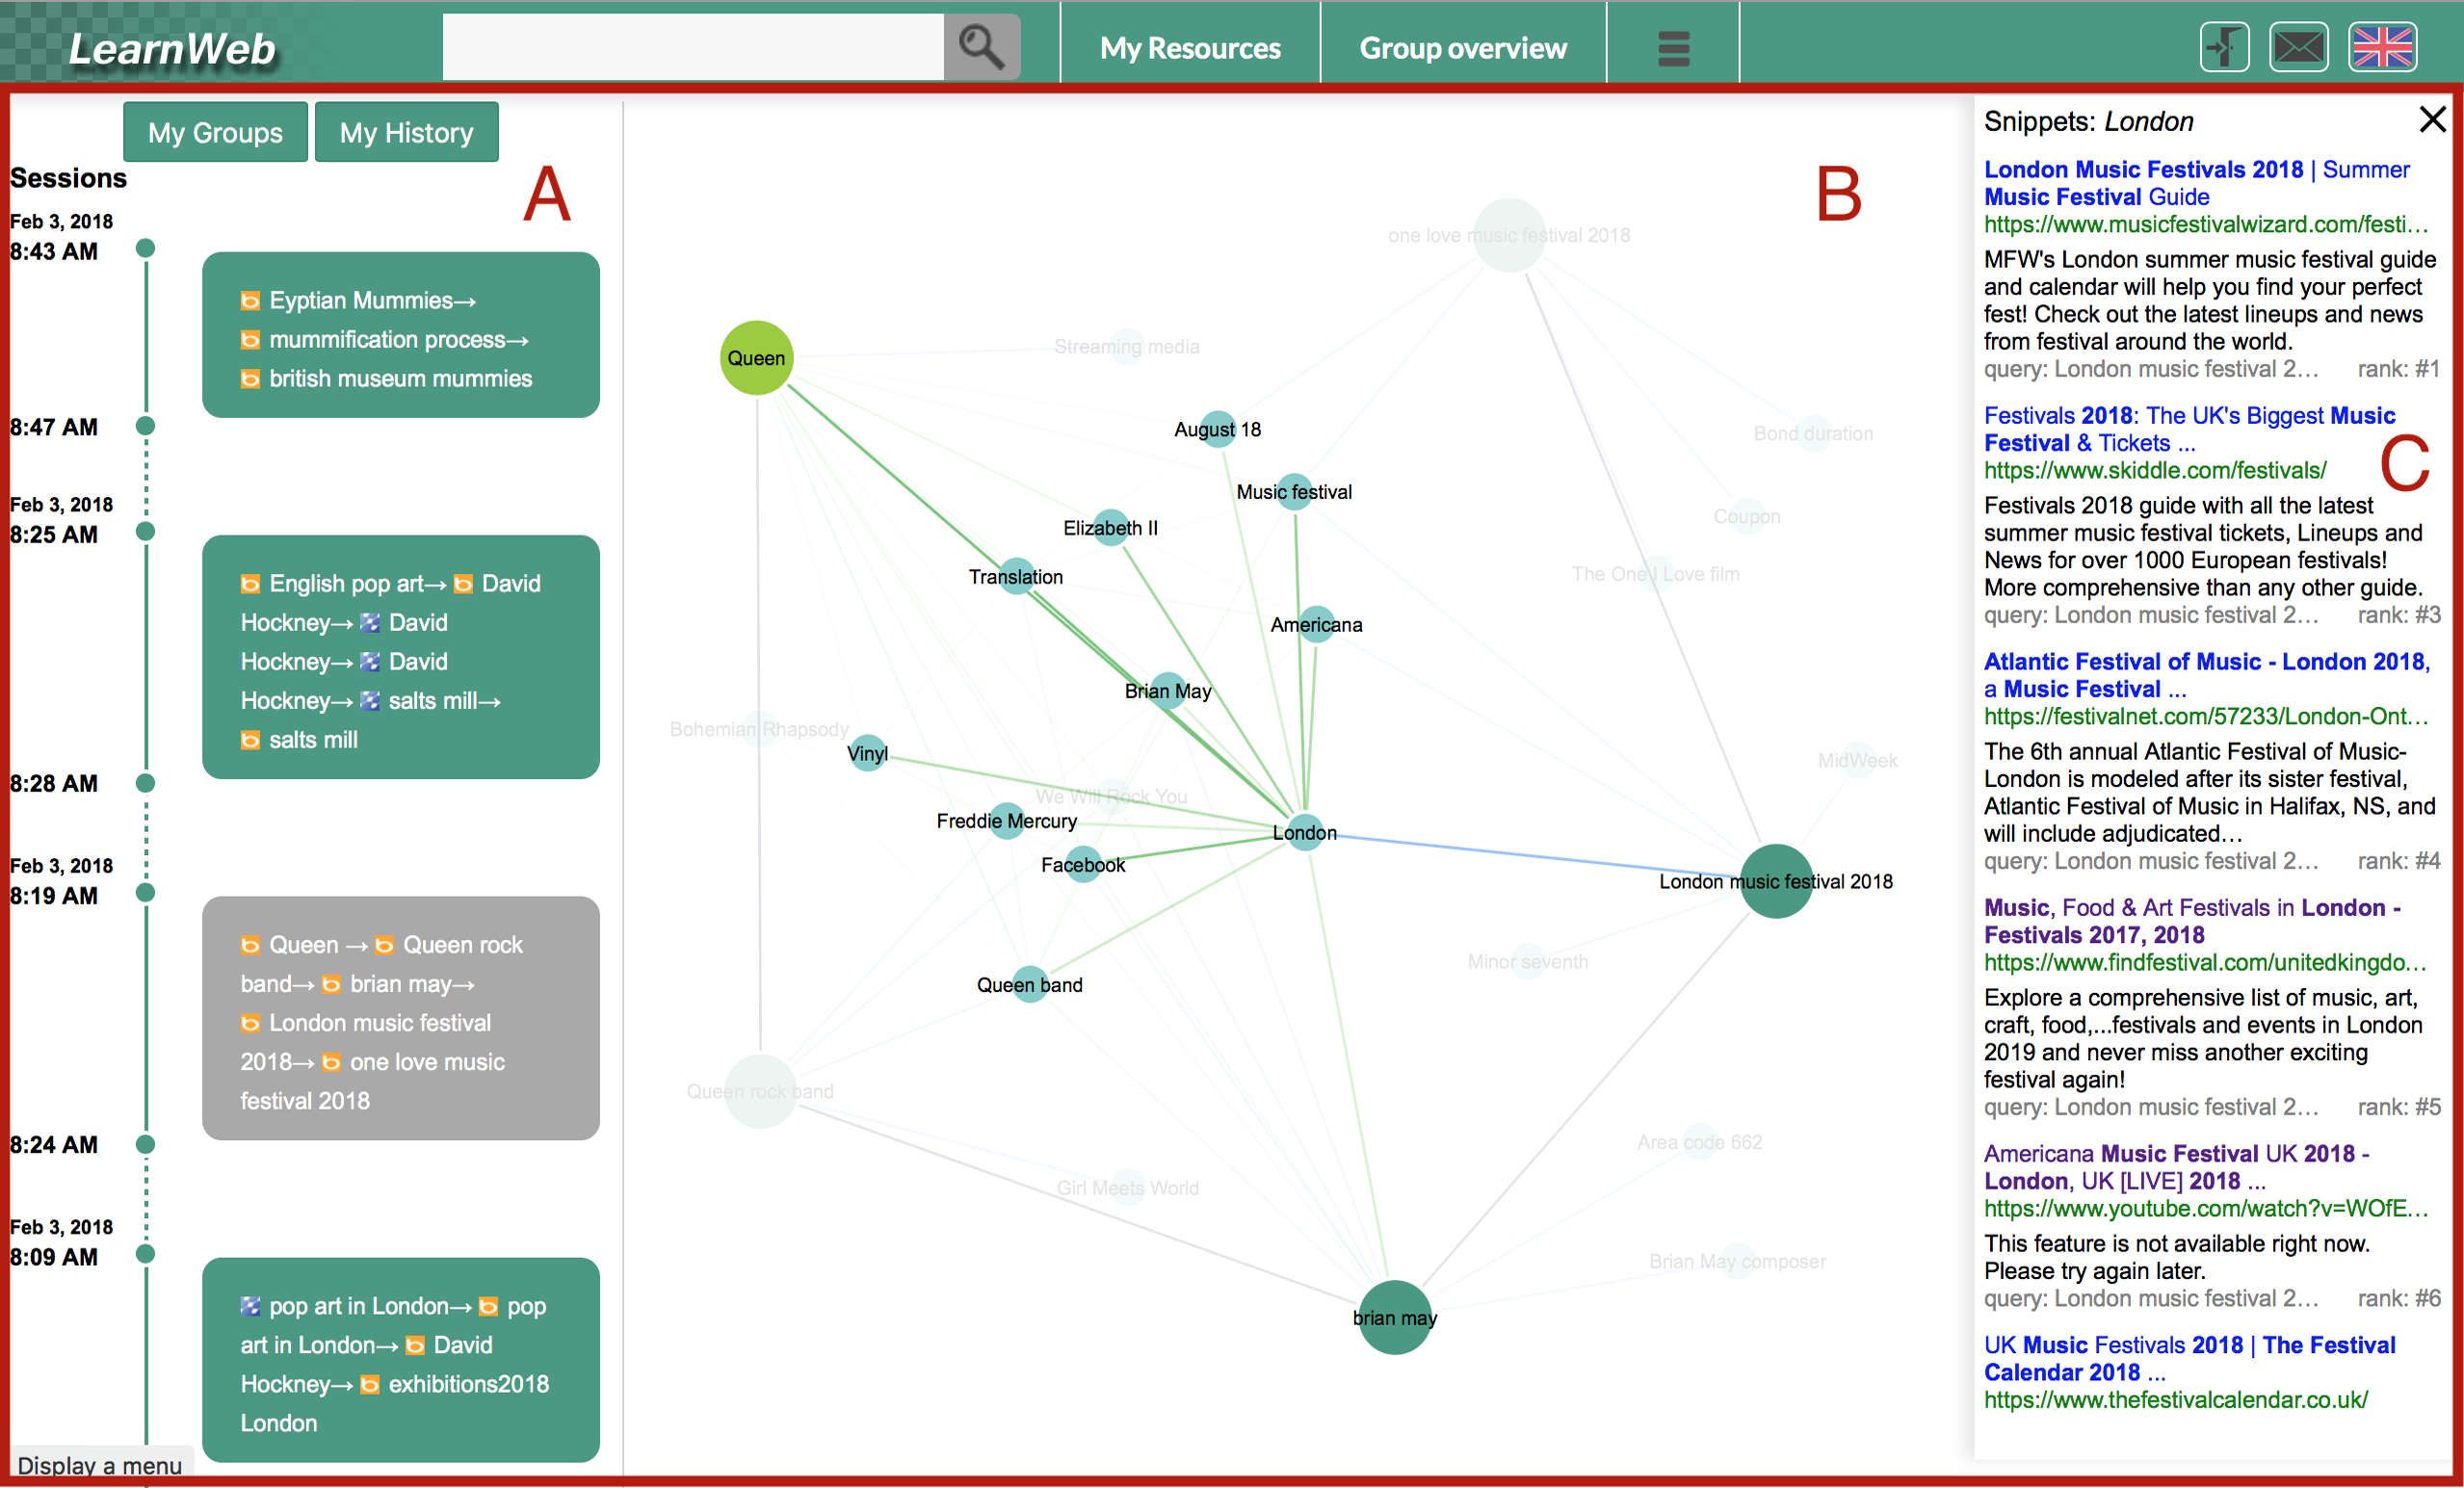Screen dimensions: 2464x1488
Task: Click the 8:43 AM timeline marker
Action: (x=146, y=248)
